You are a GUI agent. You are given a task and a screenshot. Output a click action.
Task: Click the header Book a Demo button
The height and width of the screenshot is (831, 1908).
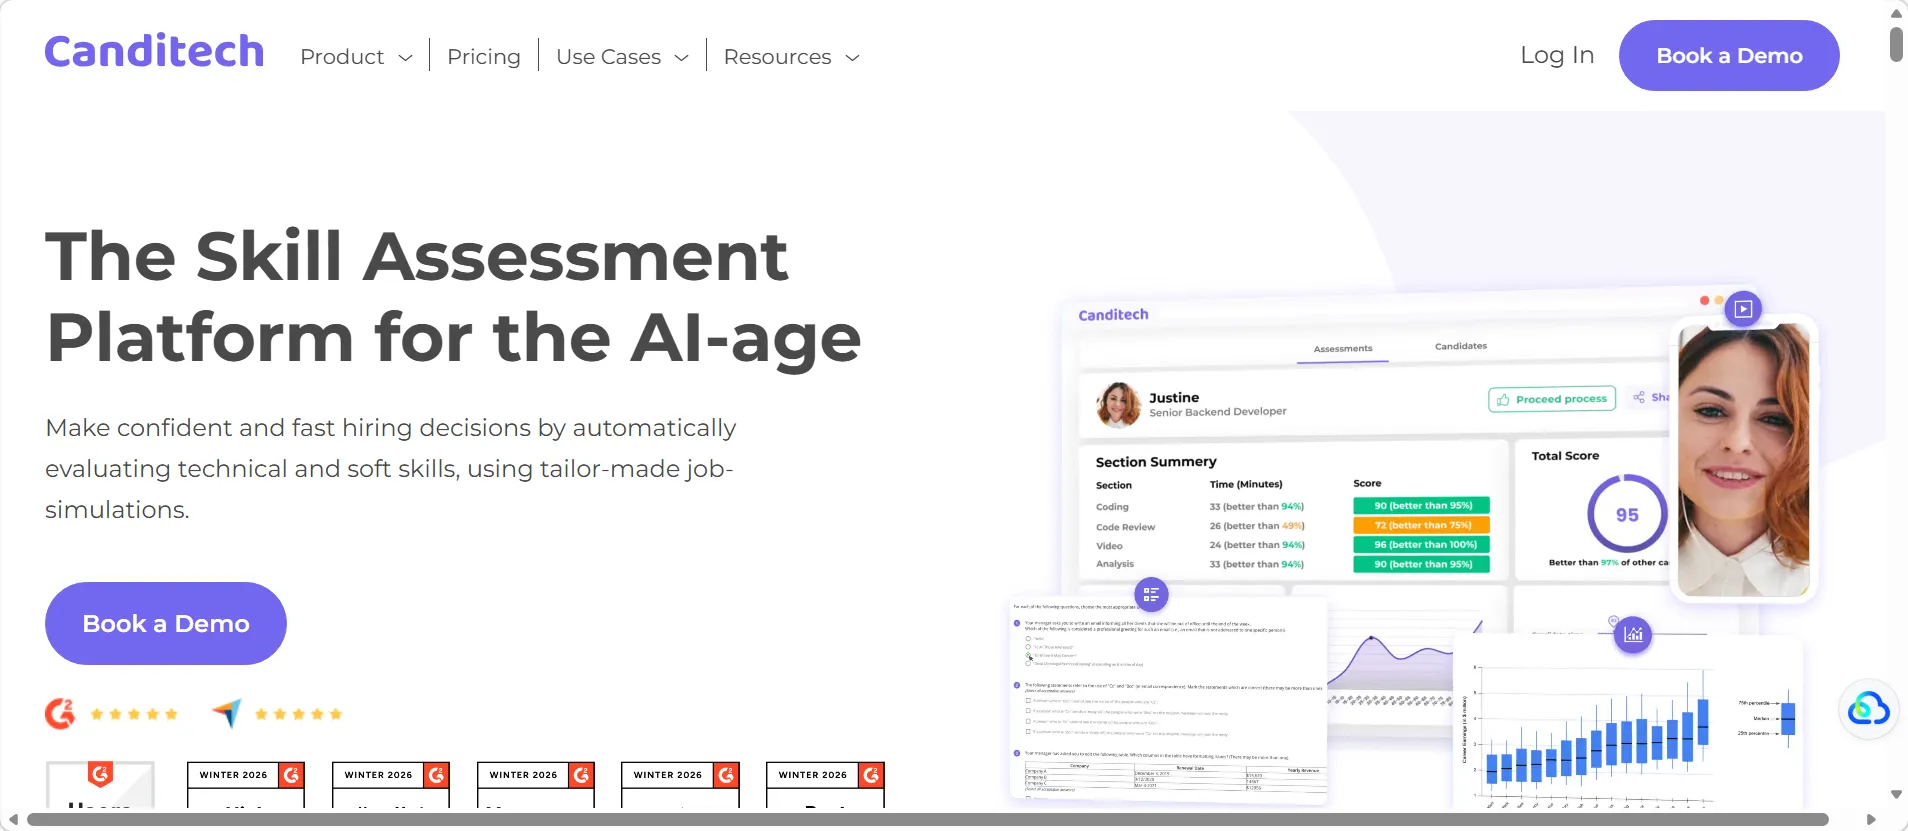(x=1729, y=56)
